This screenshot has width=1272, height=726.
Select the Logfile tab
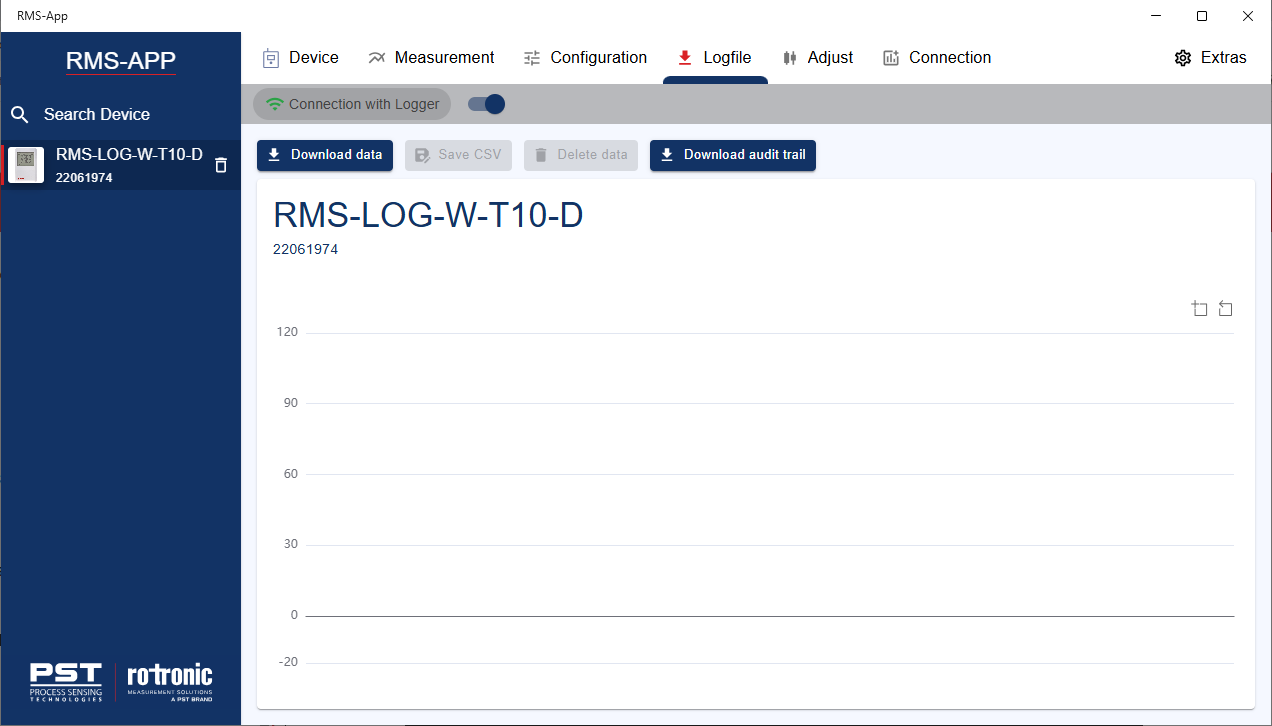715,58
